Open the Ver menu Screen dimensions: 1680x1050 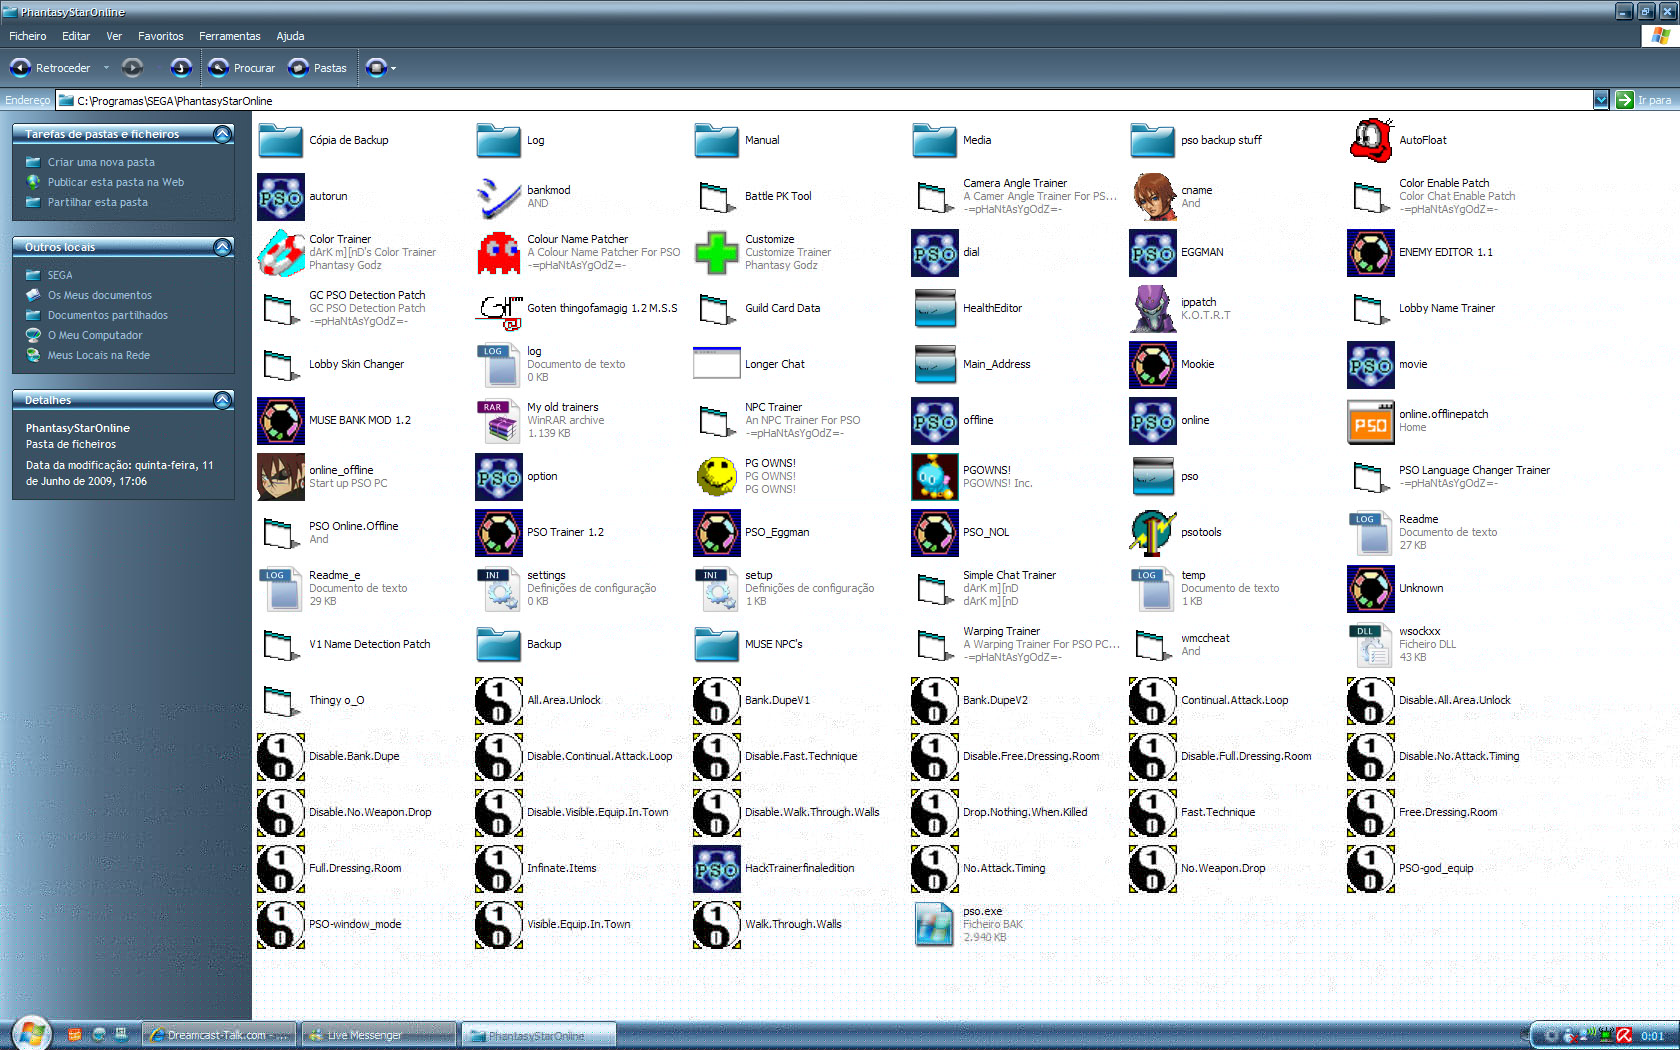pyautogui.click(x=114, y=36)
